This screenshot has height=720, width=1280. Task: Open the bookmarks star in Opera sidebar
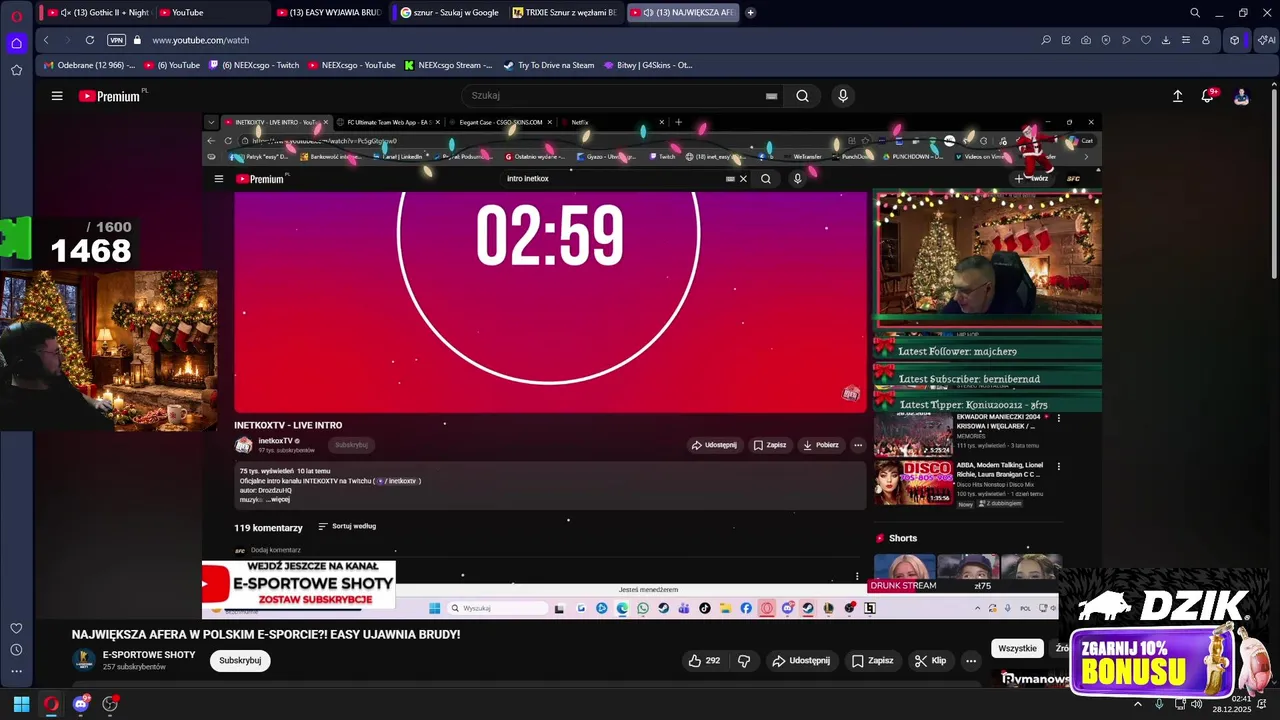click(x=16, y=70)
